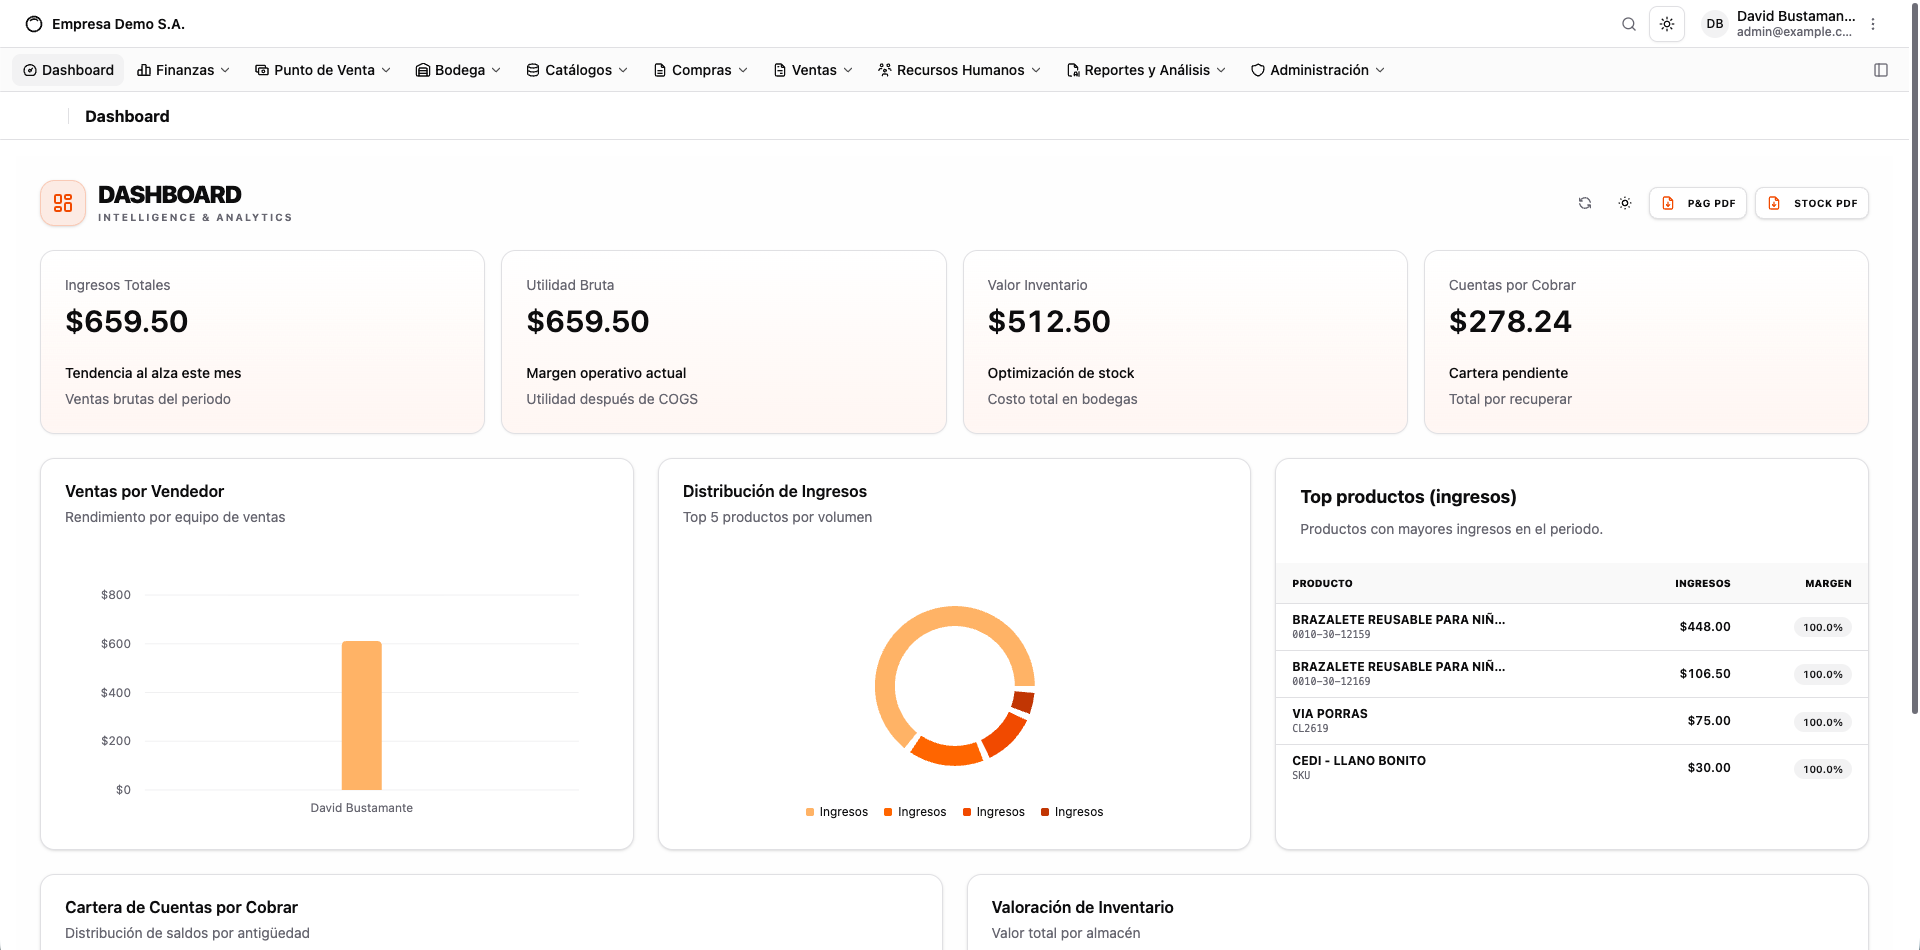Toggle the right sidebar panel icon
This screenshot has width=1920, height=950.
tap(1881, 70)
